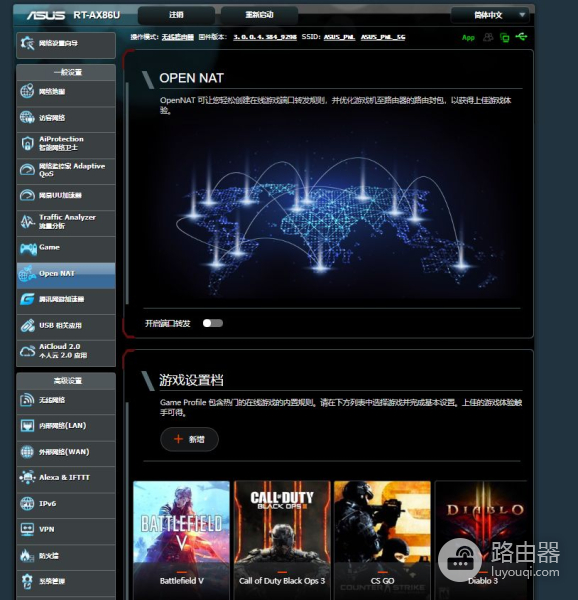578x600 pixels.
Task: Click the App link in status bar
Action: (468, 38)
